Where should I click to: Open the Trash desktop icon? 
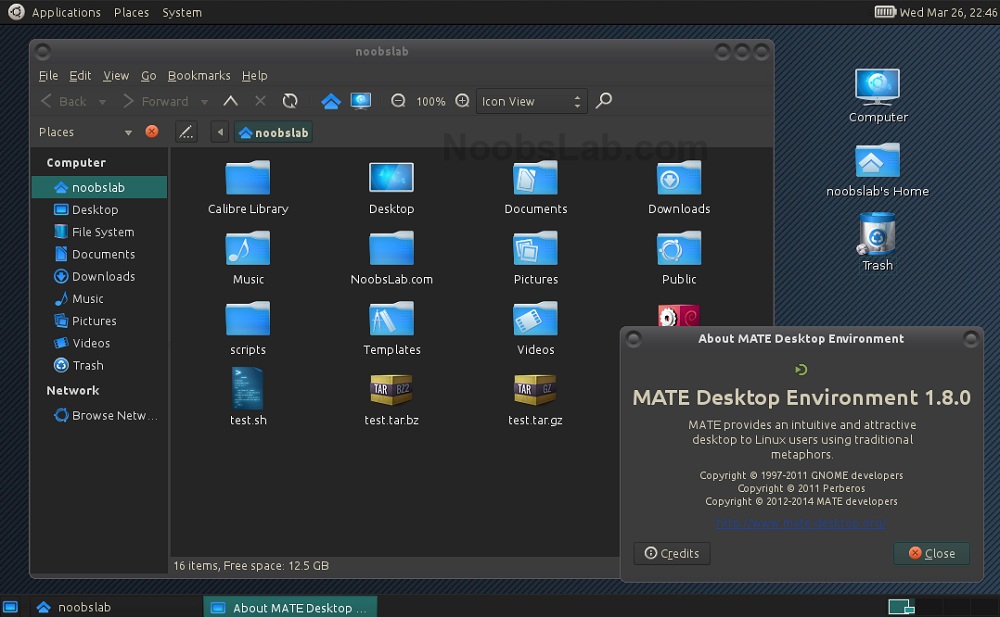pyautogui.click(x=878, y=242)
